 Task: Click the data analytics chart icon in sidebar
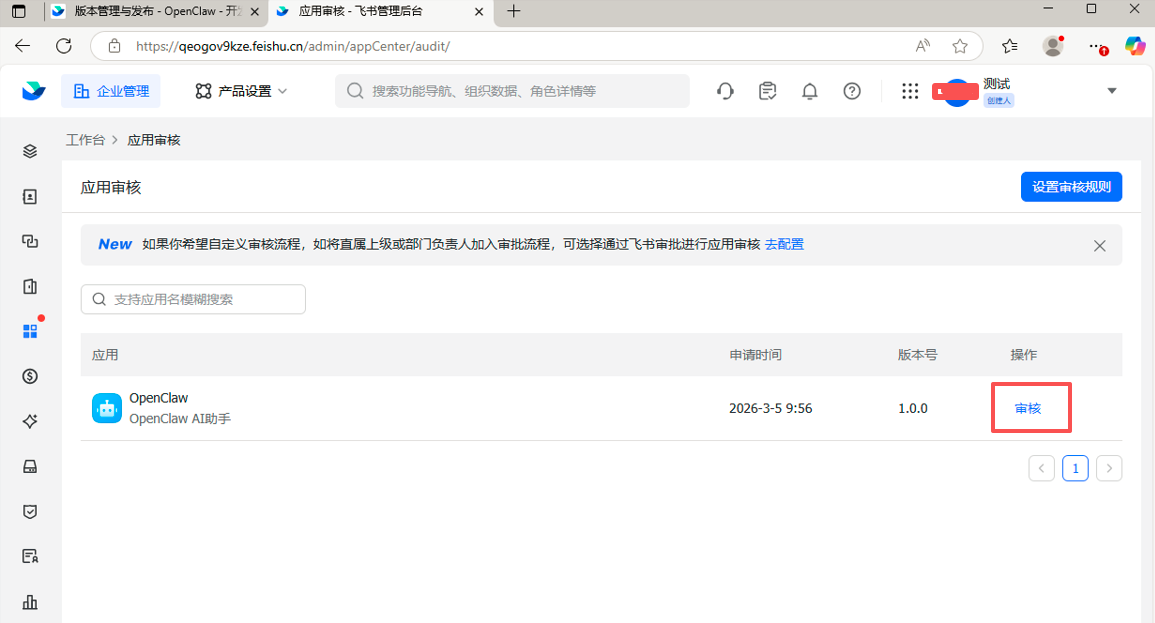click(30, 602)
